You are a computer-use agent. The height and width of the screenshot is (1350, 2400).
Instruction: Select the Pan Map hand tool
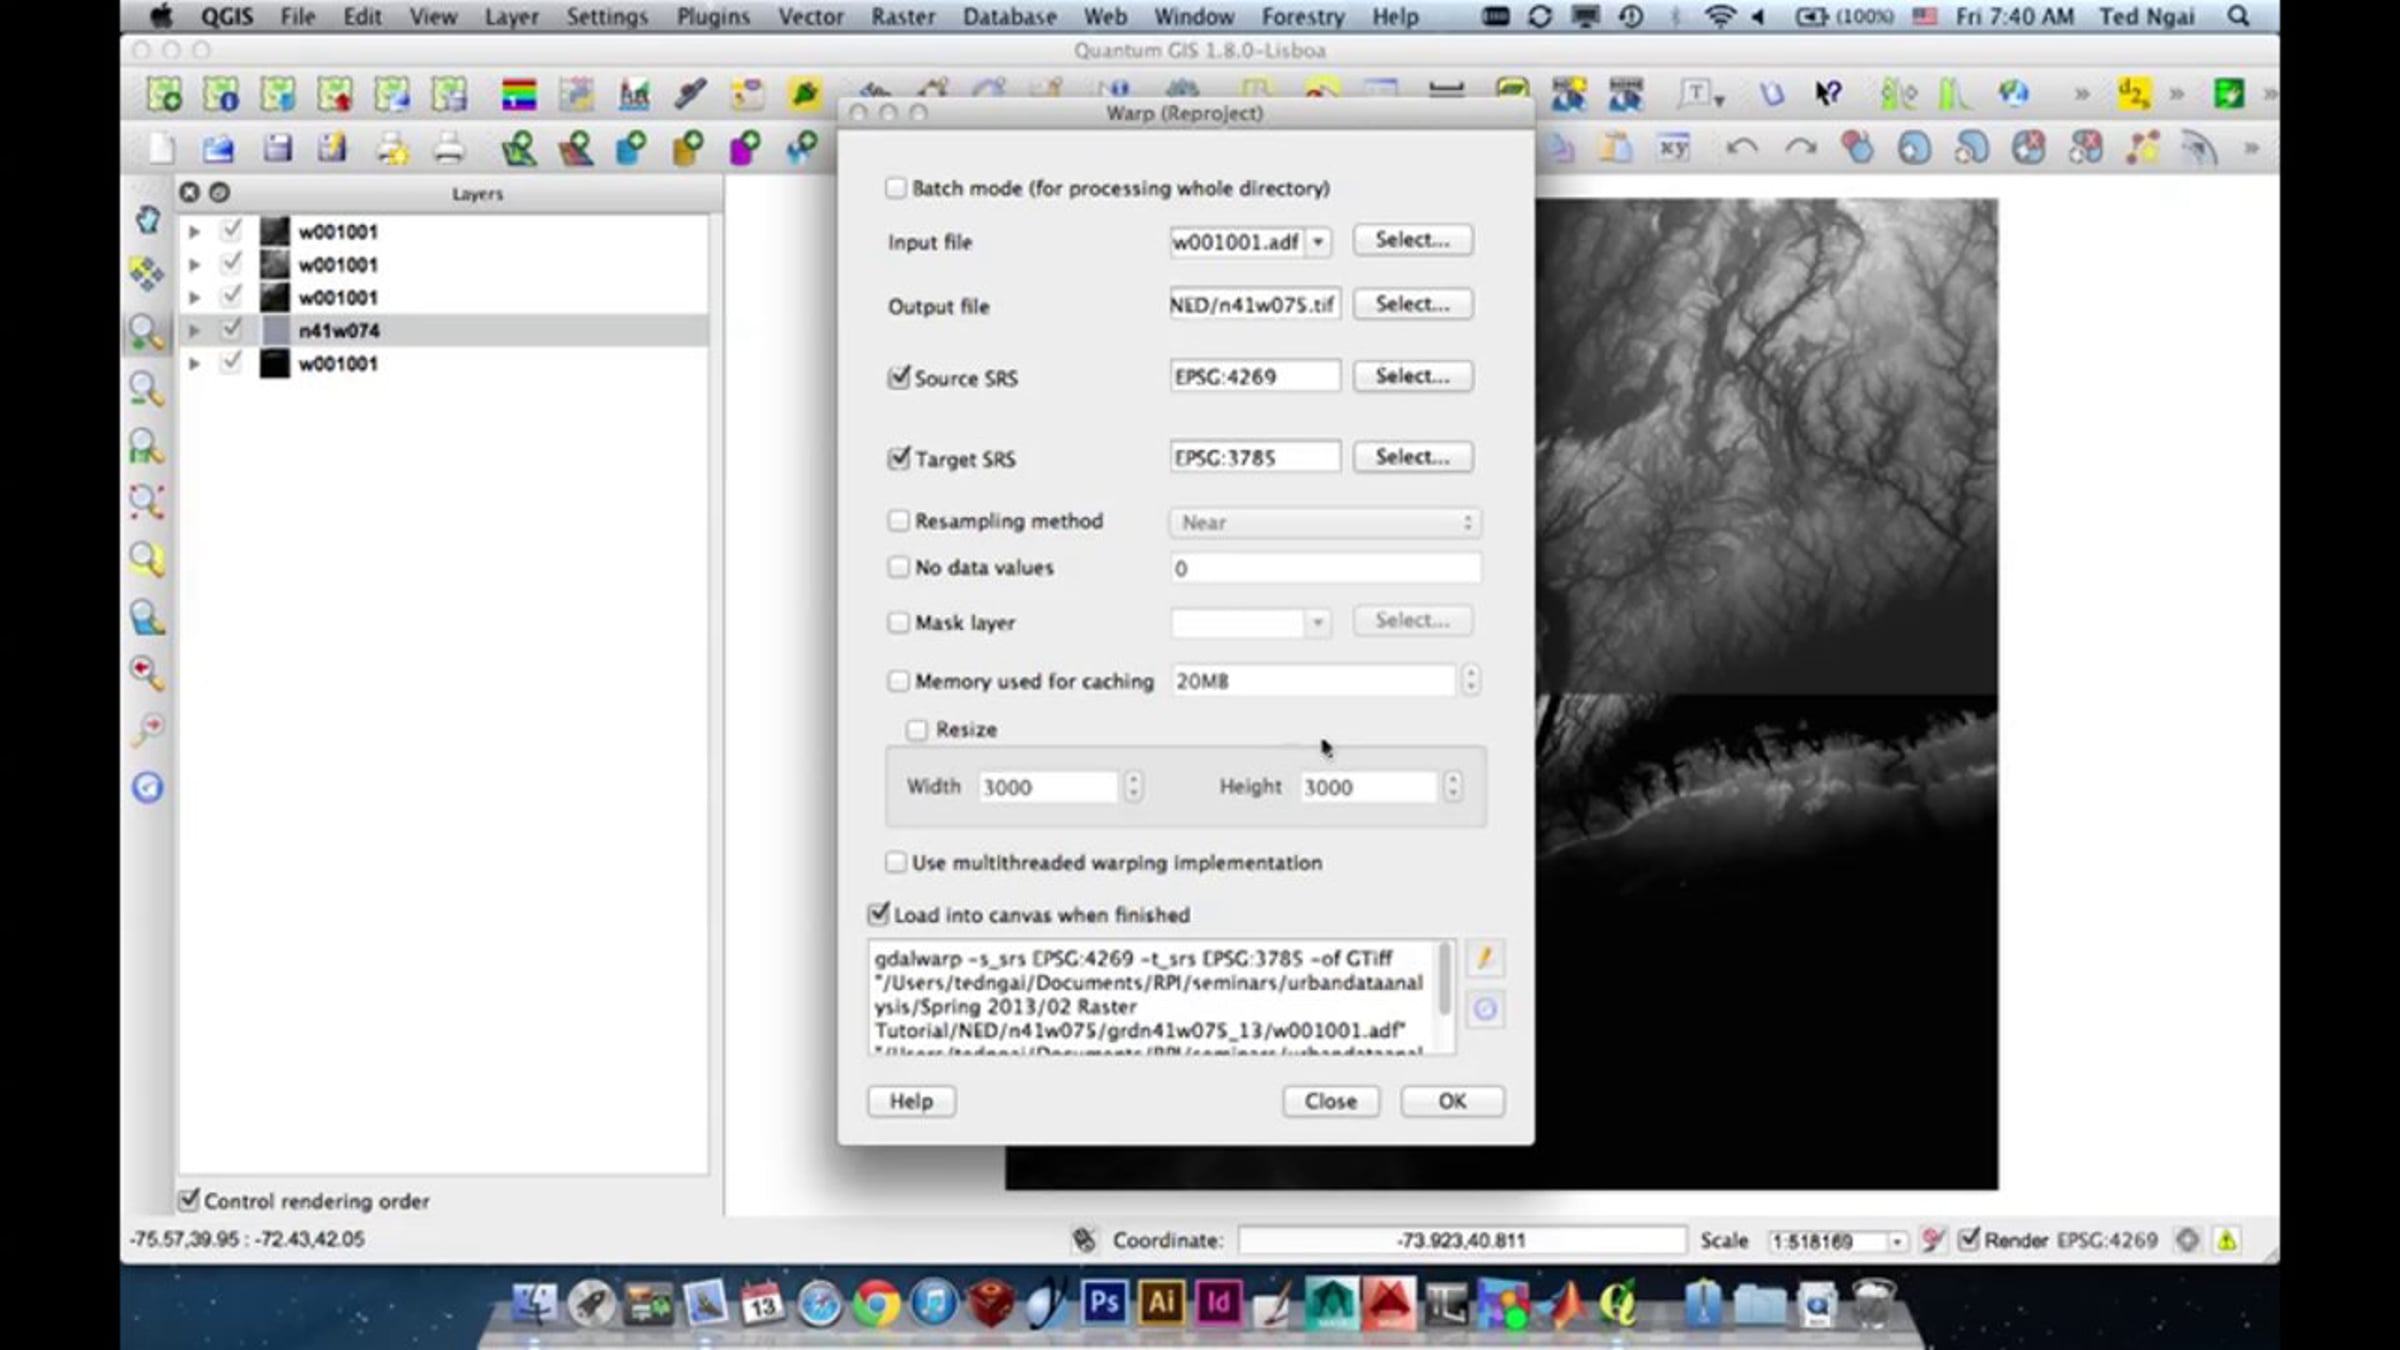(x=147, y=219)
